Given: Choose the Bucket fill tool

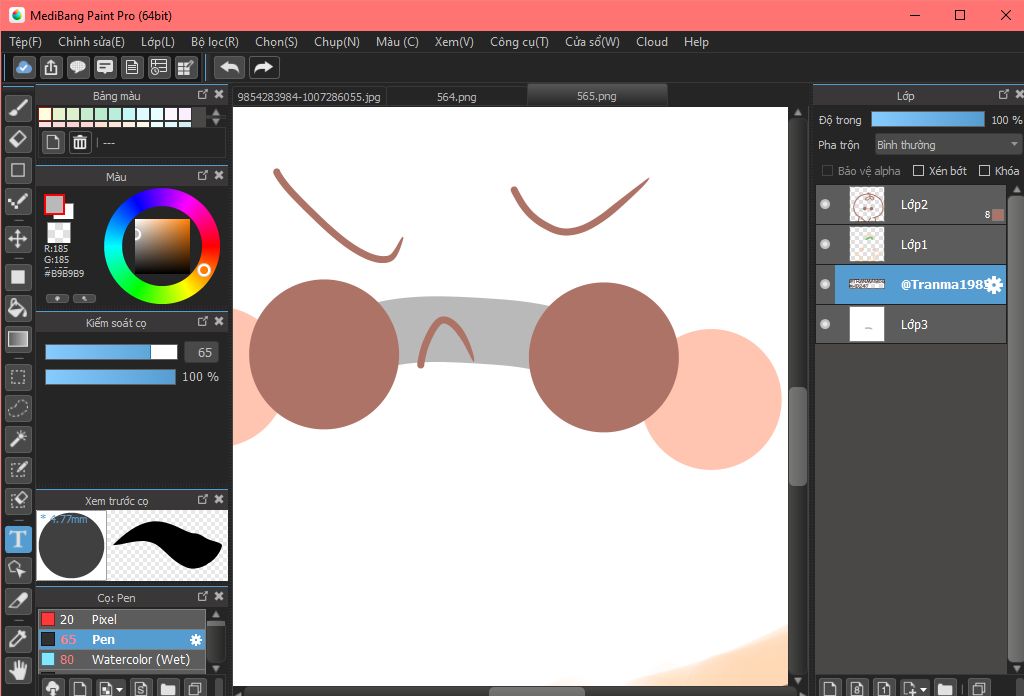Looking at the screenshot, I should pos(18,307).
